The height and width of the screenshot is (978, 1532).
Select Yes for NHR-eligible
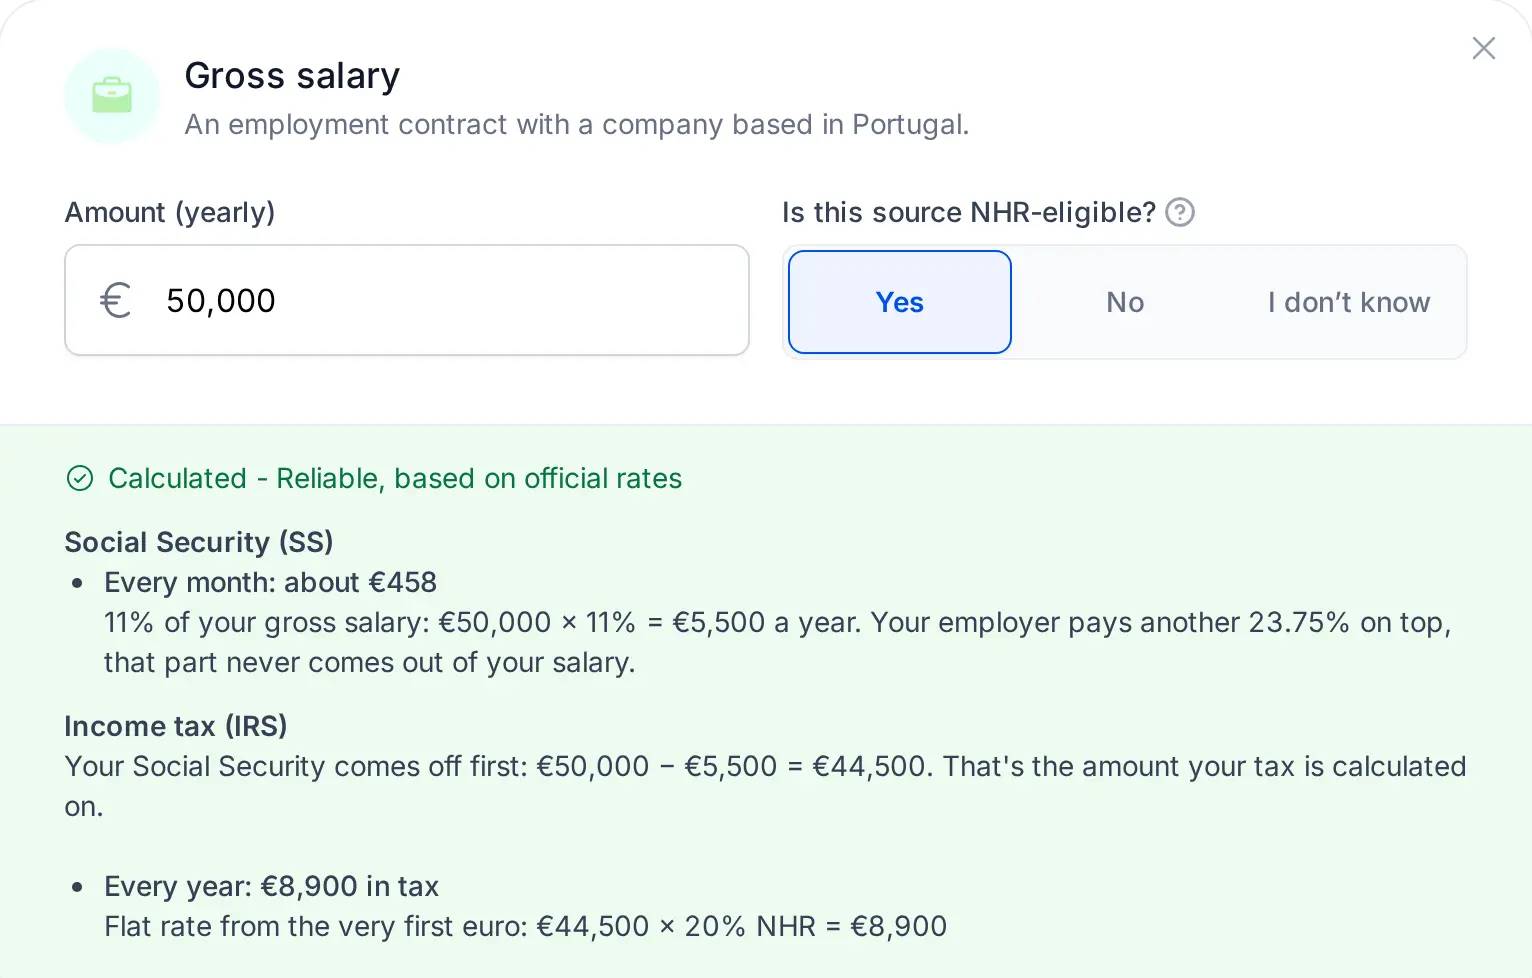900,302
